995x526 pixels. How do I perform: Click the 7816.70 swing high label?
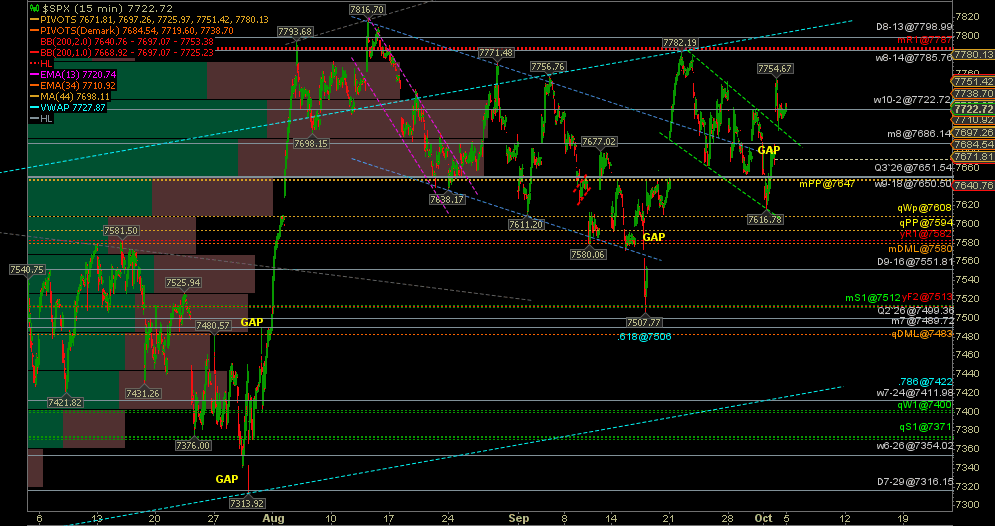coord(367,10)
